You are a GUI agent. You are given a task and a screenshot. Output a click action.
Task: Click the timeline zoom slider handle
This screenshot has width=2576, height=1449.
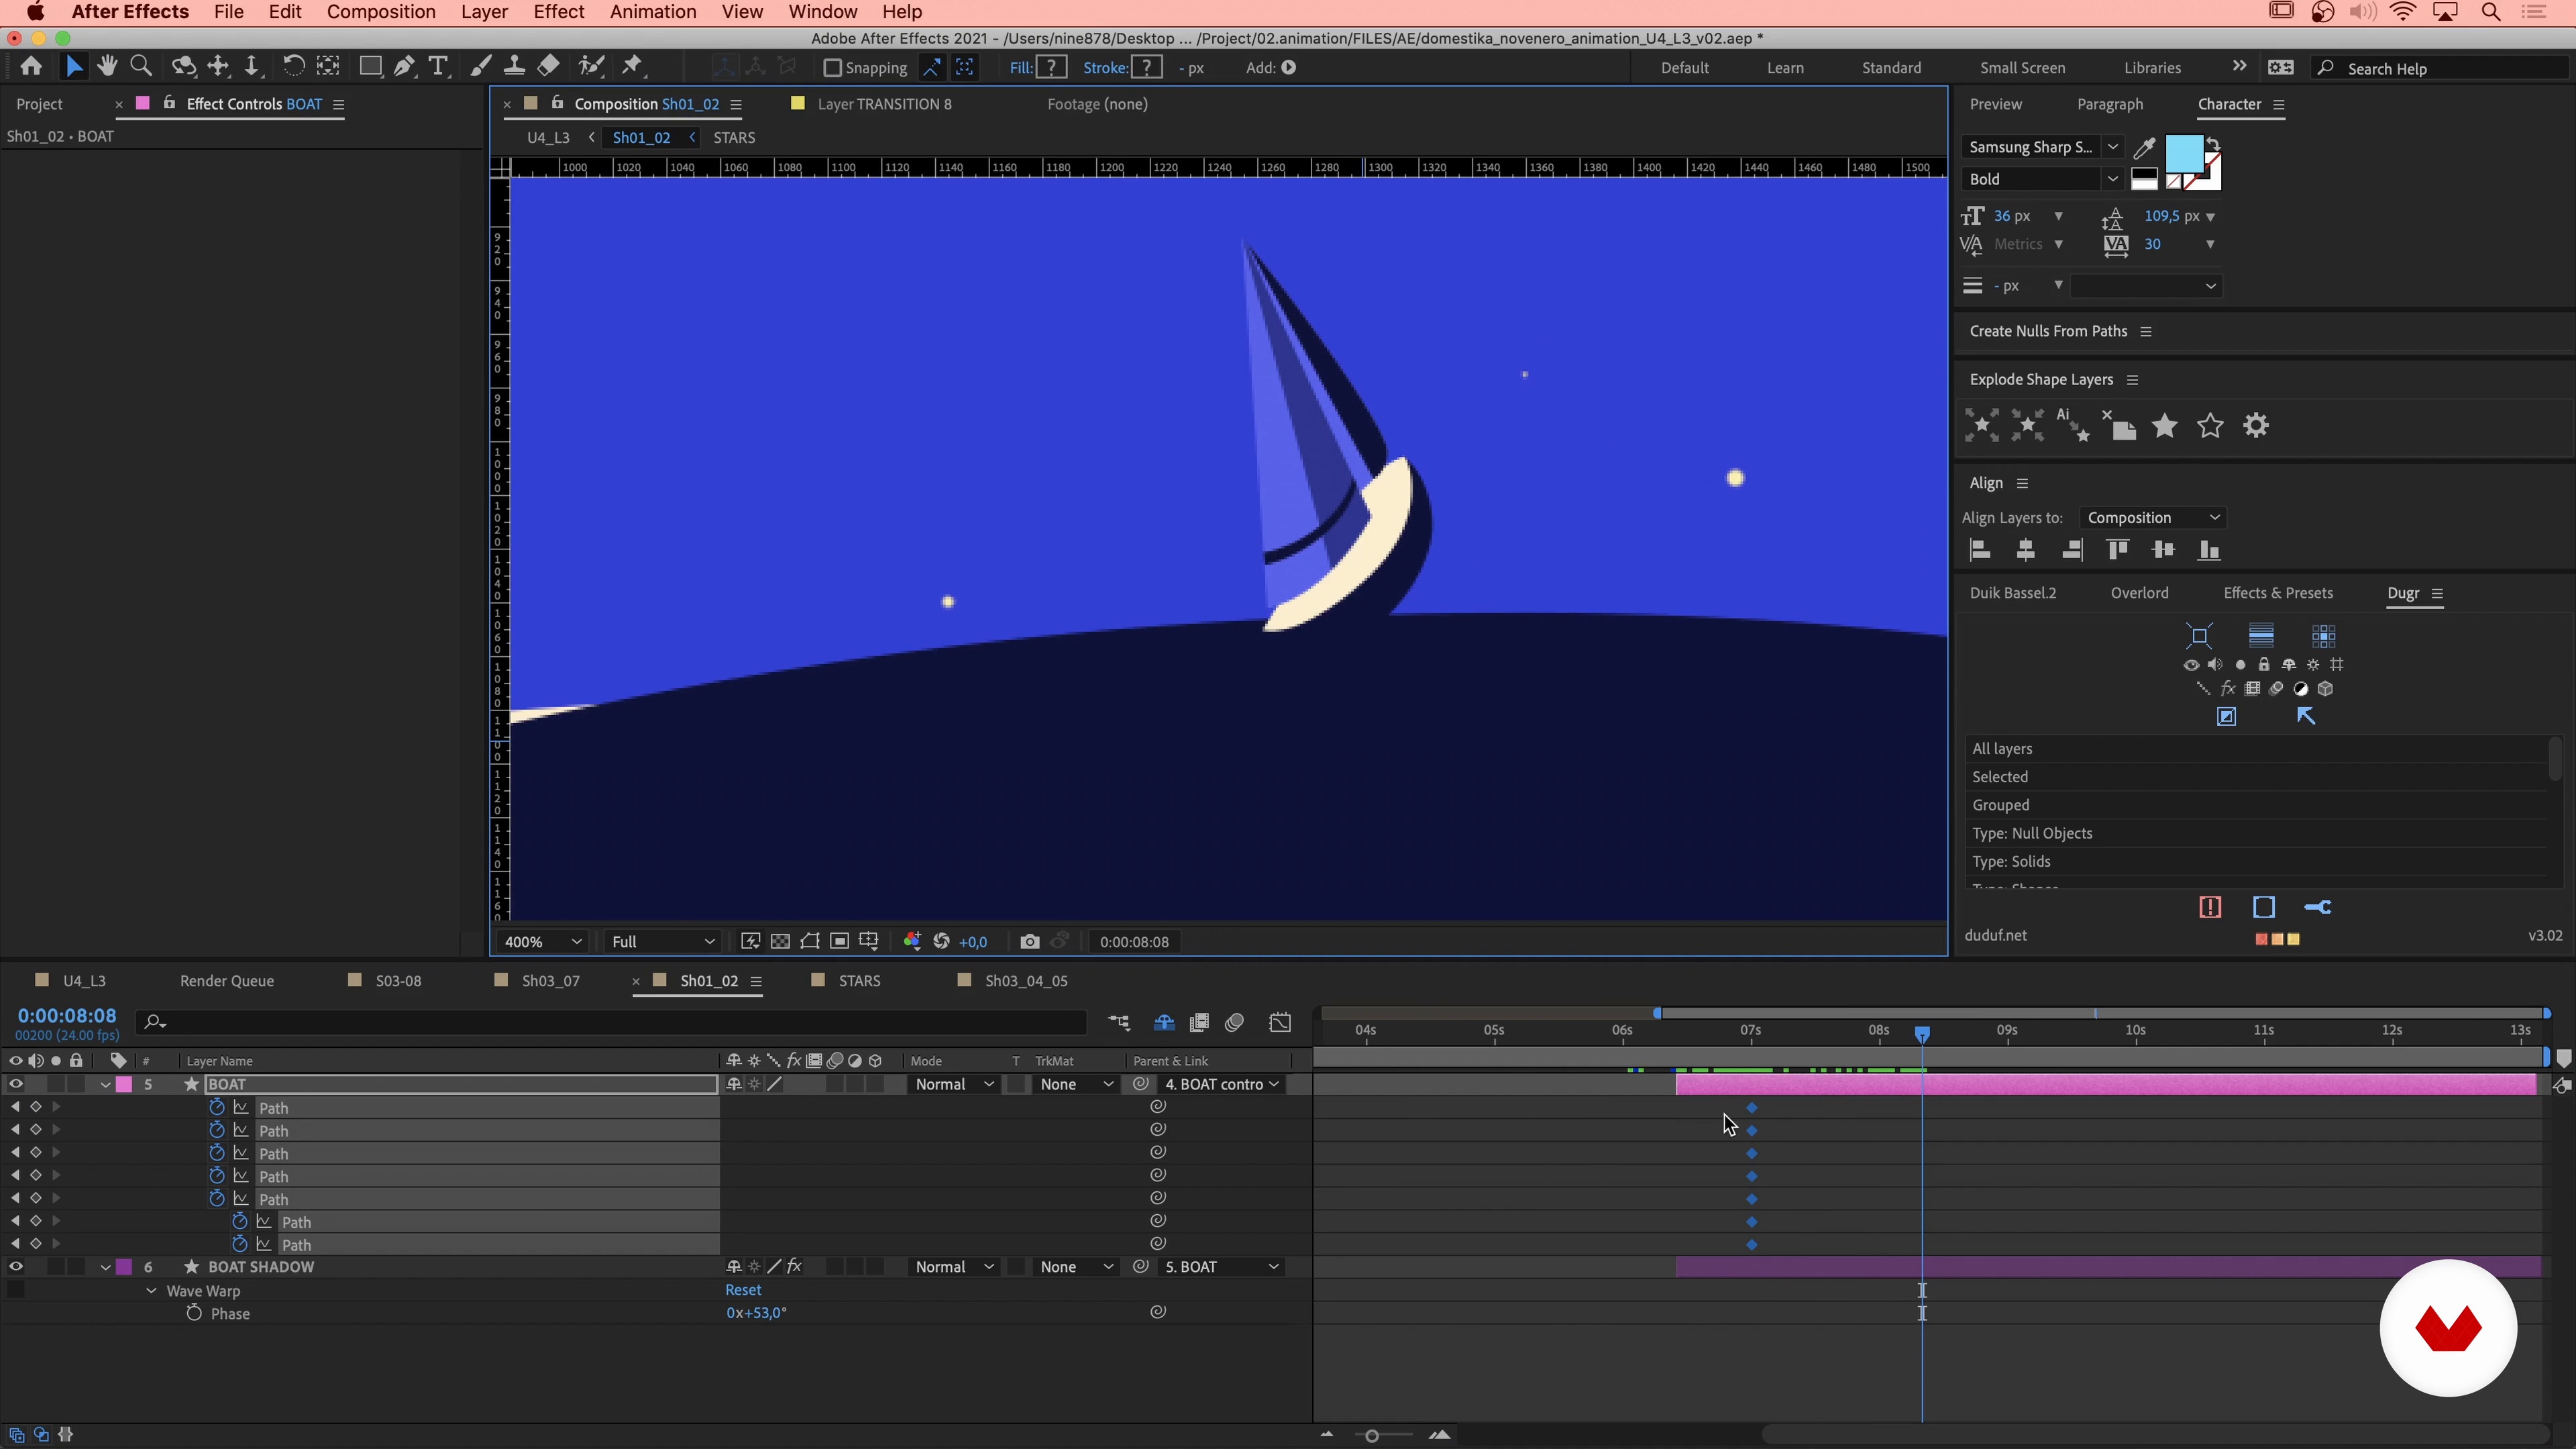pos(1372,1436)
